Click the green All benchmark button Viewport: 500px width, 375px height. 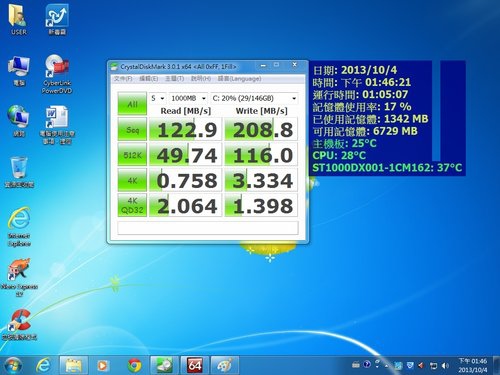[132, 104]
